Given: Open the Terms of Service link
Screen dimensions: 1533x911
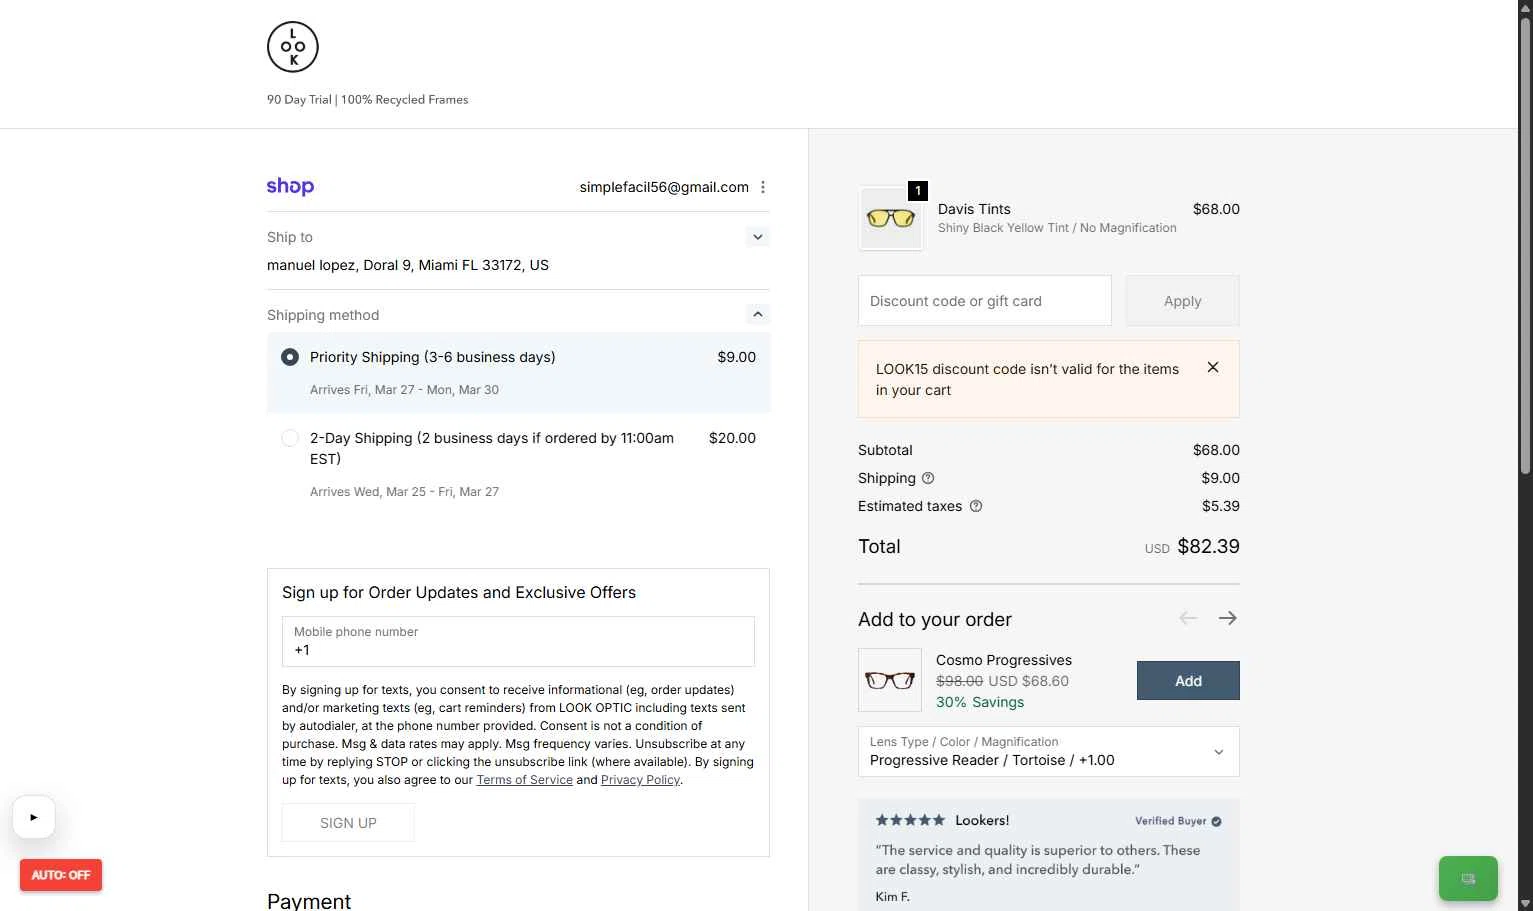Looking at the screenshot, I should pos(524,780).
